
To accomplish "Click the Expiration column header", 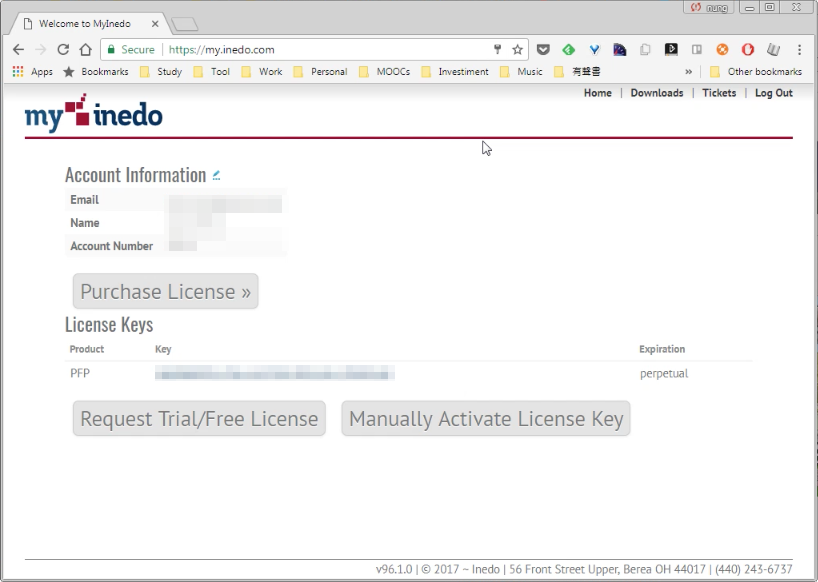I will click(662, 349).
